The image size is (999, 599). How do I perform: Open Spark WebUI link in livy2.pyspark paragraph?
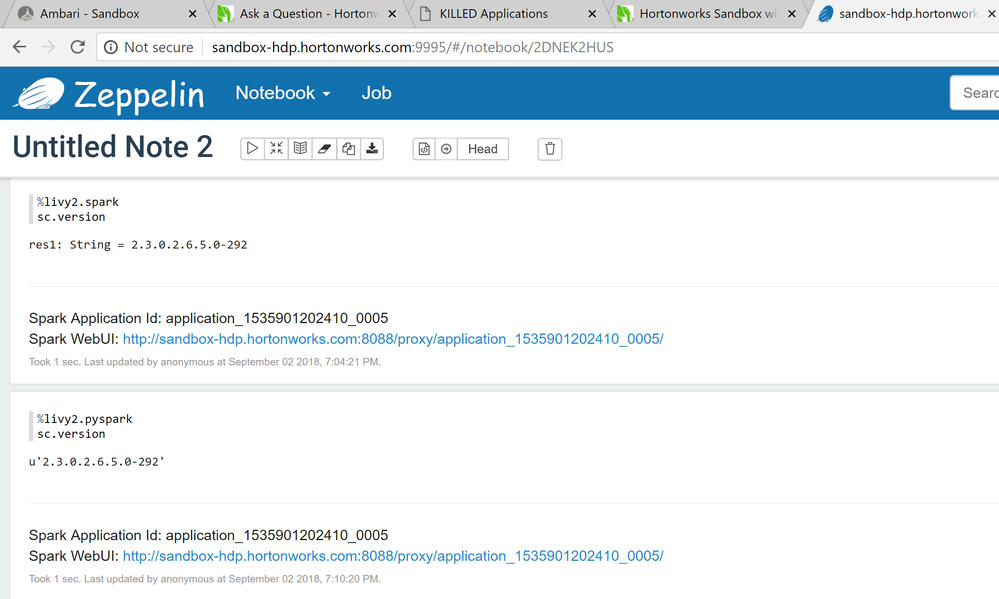(392, 556)
